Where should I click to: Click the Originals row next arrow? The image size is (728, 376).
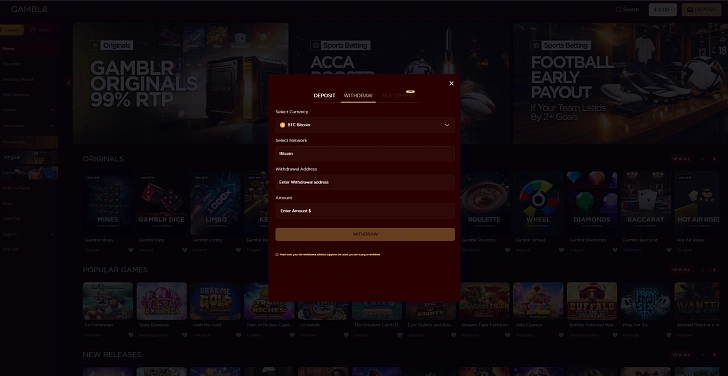click(x=714, y=159)
